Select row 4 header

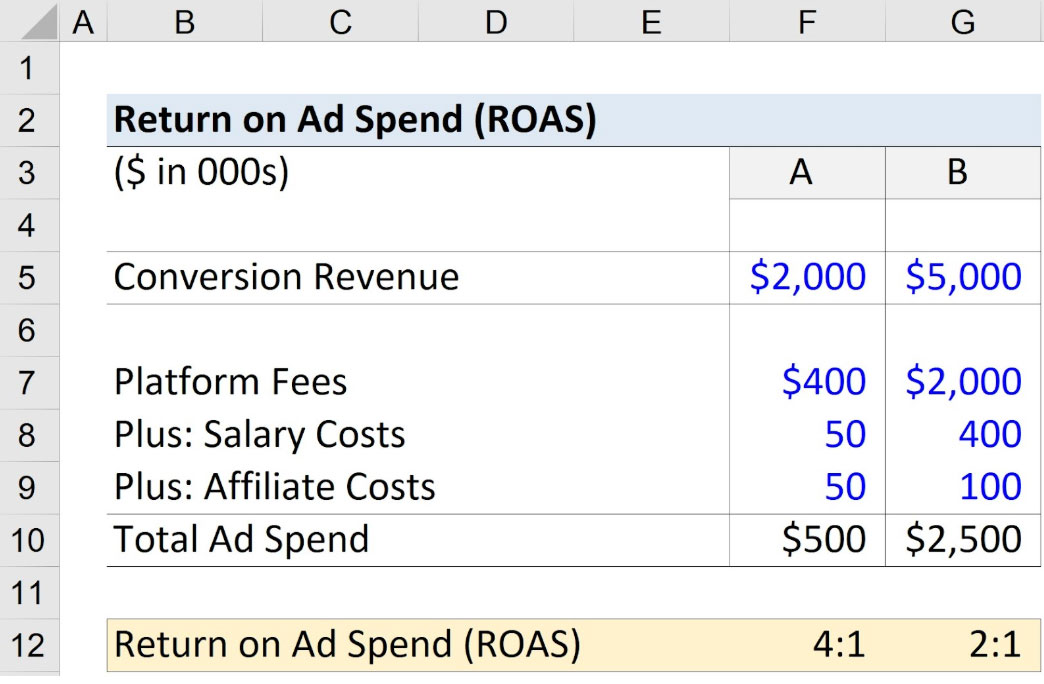[x=29, y=226]
